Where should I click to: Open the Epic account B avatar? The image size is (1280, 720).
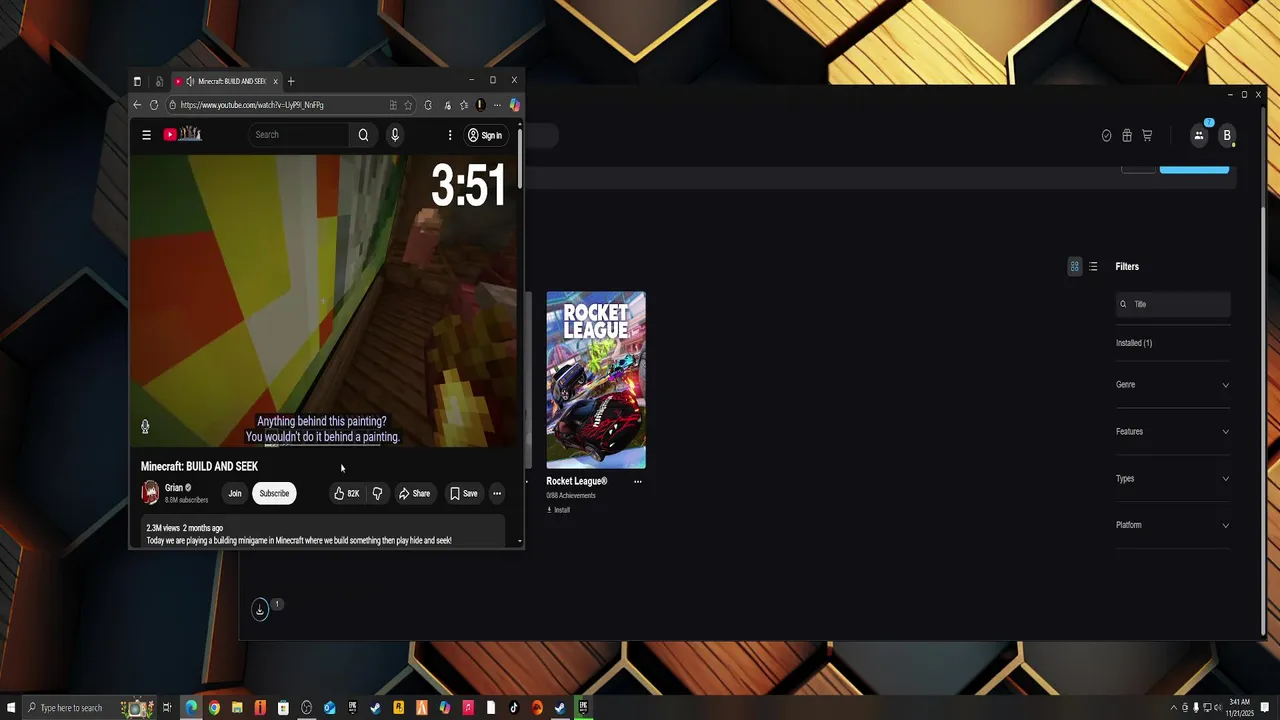pyautogui.click(x=1227, y=136)
